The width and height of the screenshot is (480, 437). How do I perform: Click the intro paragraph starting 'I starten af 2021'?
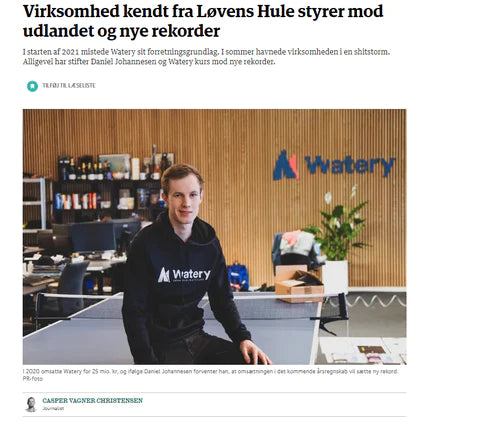(206, 57)
